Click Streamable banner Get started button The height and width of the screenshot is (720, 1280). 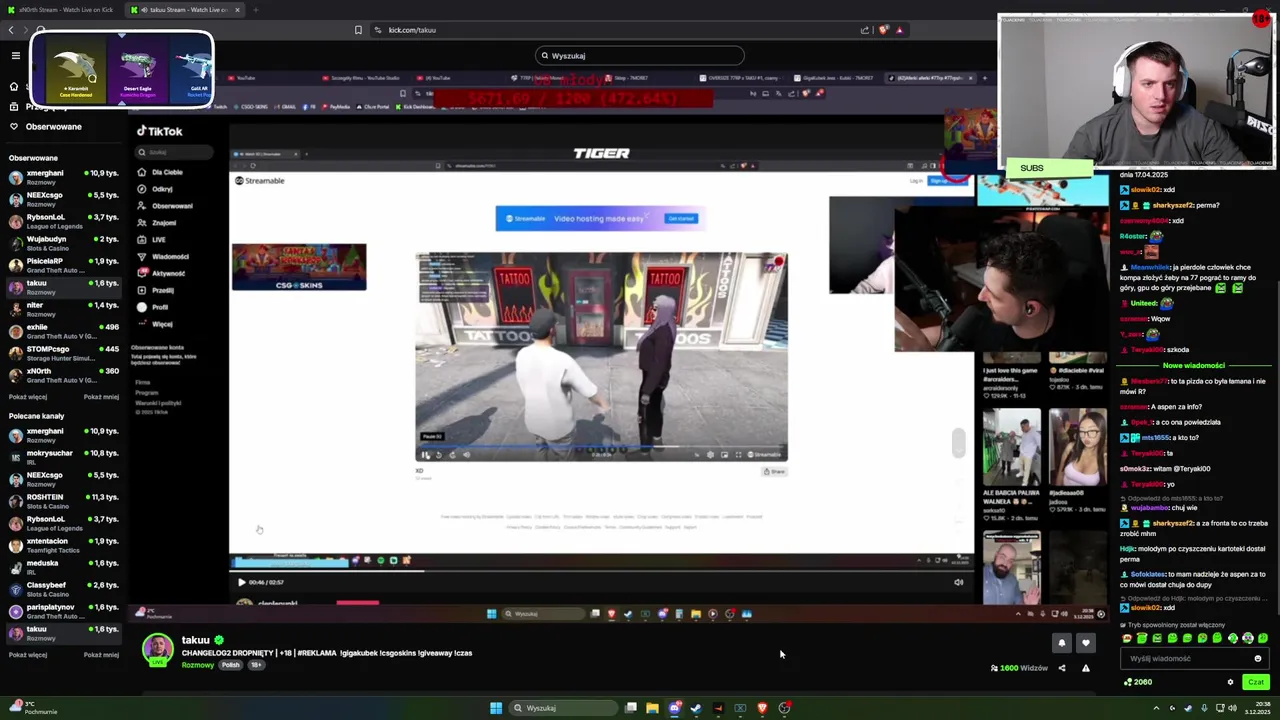(681, 218)
